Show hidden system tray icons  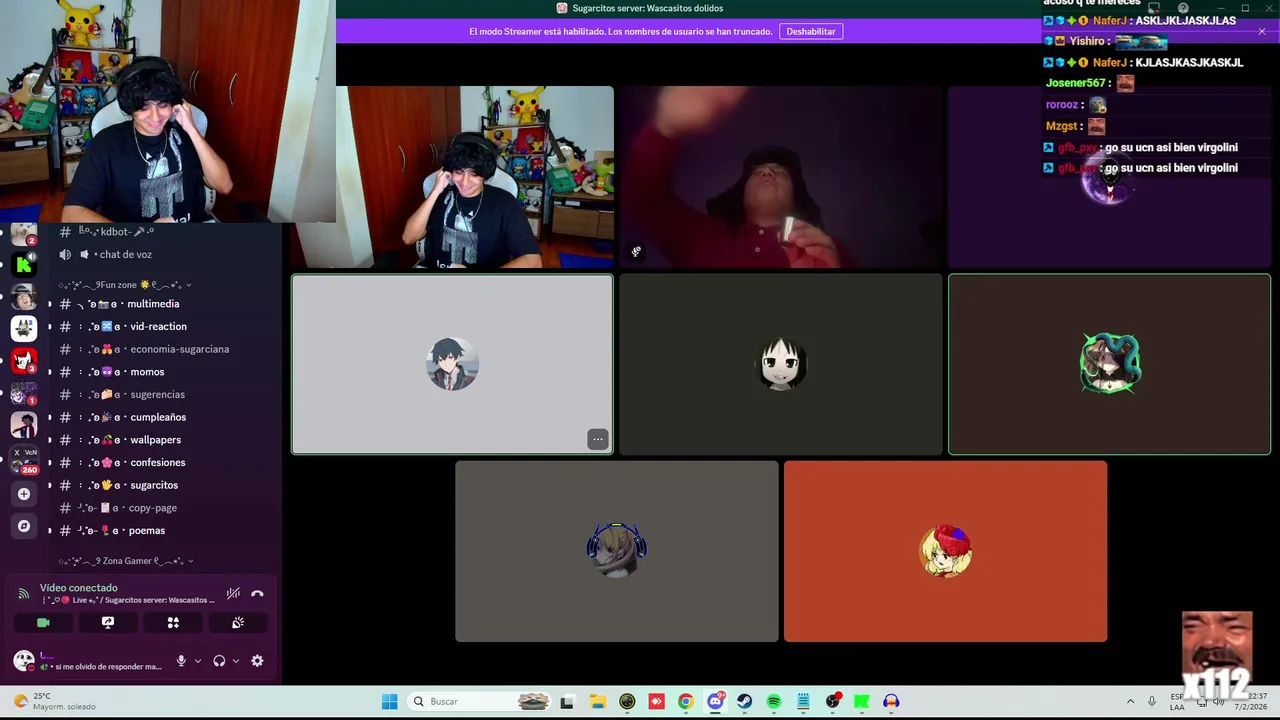point(1130,702)
